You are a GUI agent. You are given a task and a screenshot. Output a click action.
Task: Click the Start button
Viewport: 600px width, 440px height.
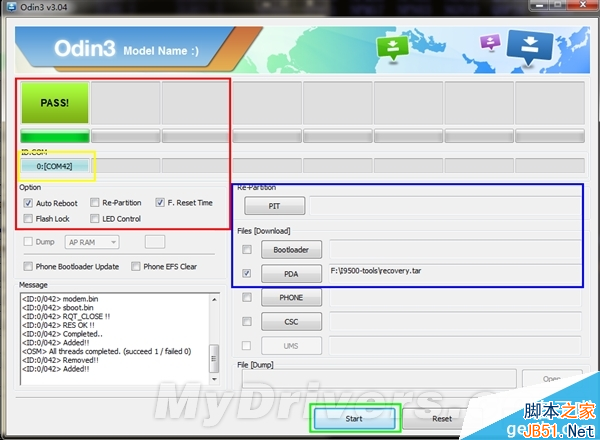tap(354, 418)
